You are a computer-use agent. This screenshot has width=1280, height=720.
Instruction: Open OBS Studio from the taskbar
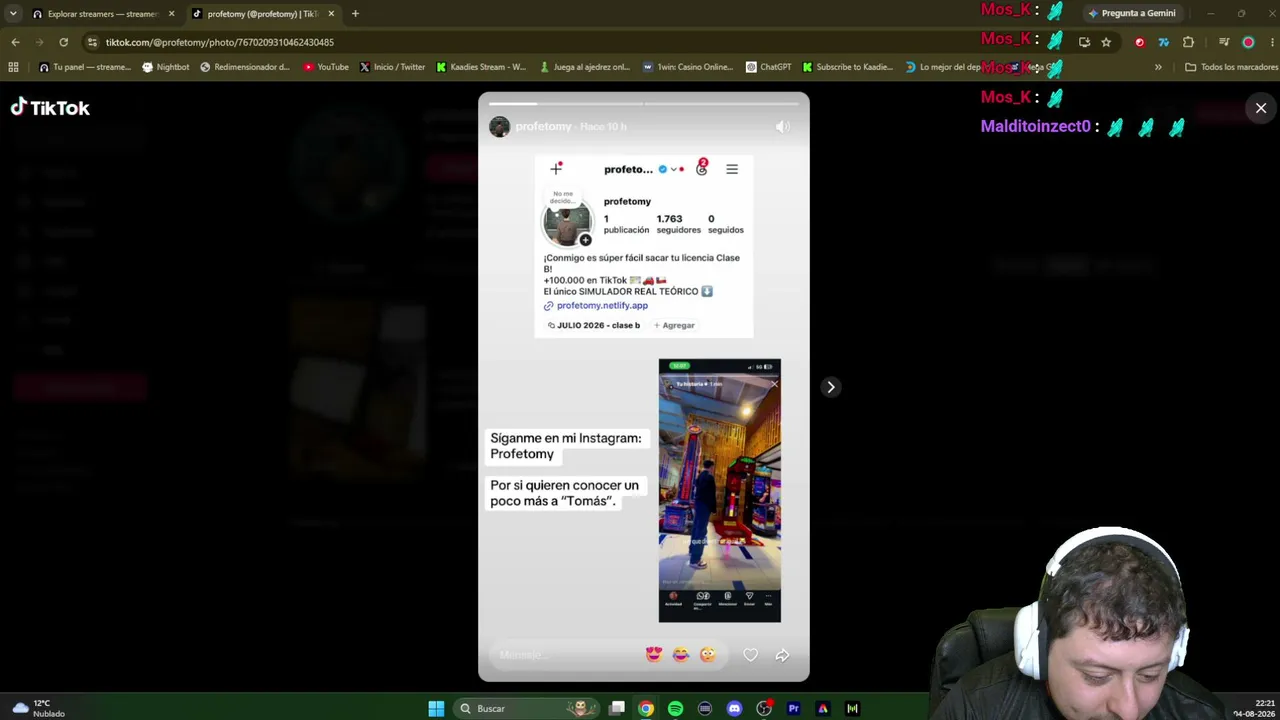(x=764, y=709)
